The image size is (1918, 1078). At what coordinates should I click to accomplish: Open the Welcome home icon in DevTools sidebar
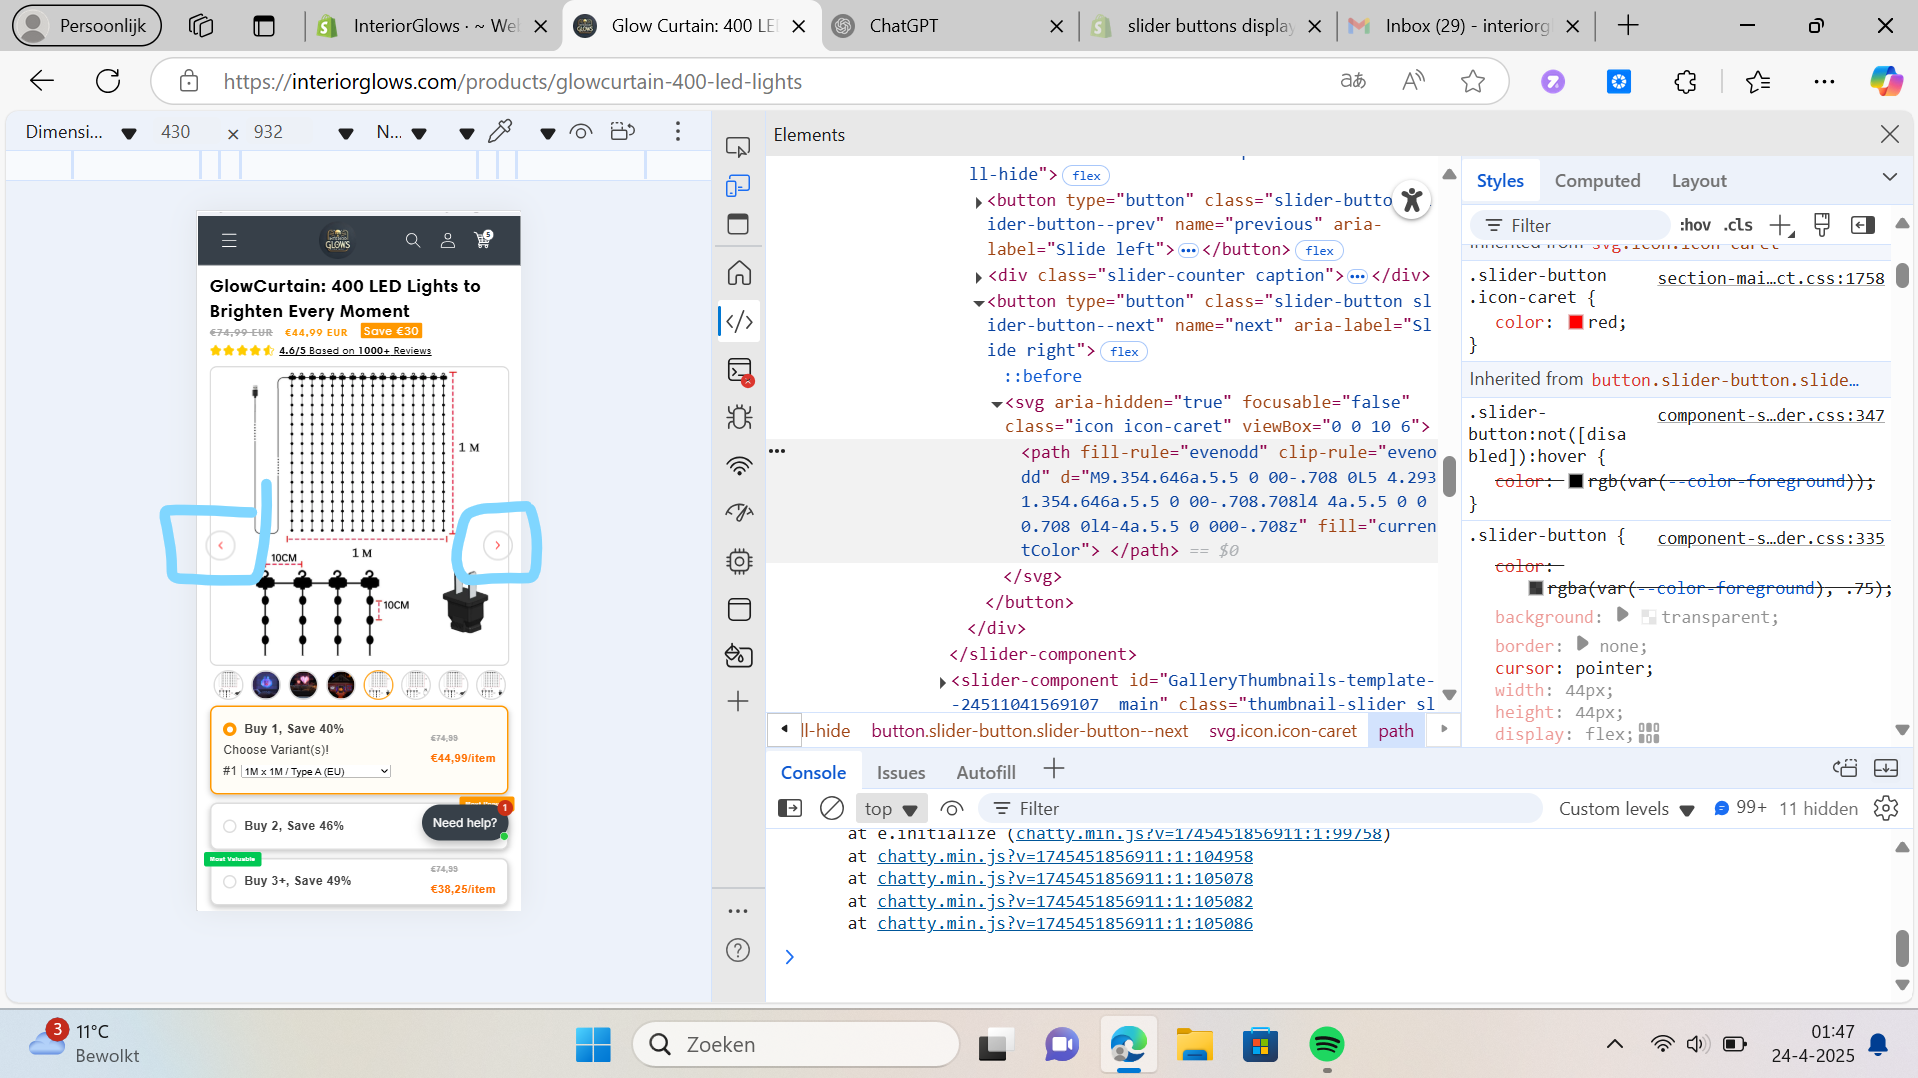click(739, 273)
